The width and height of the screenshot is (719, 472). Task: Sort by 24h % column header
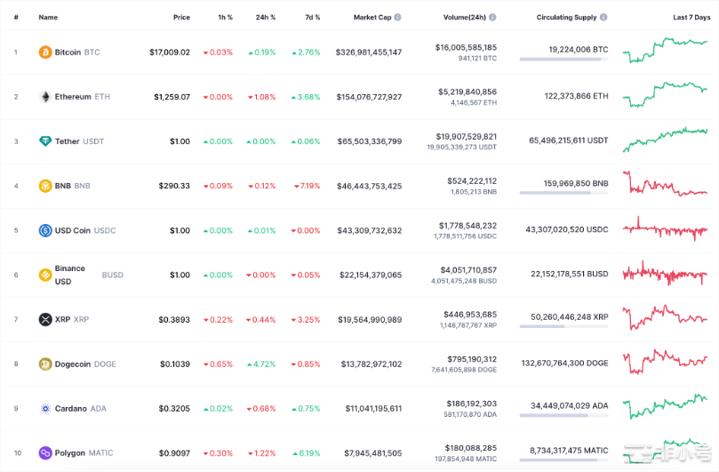click(x=265, y=17)
